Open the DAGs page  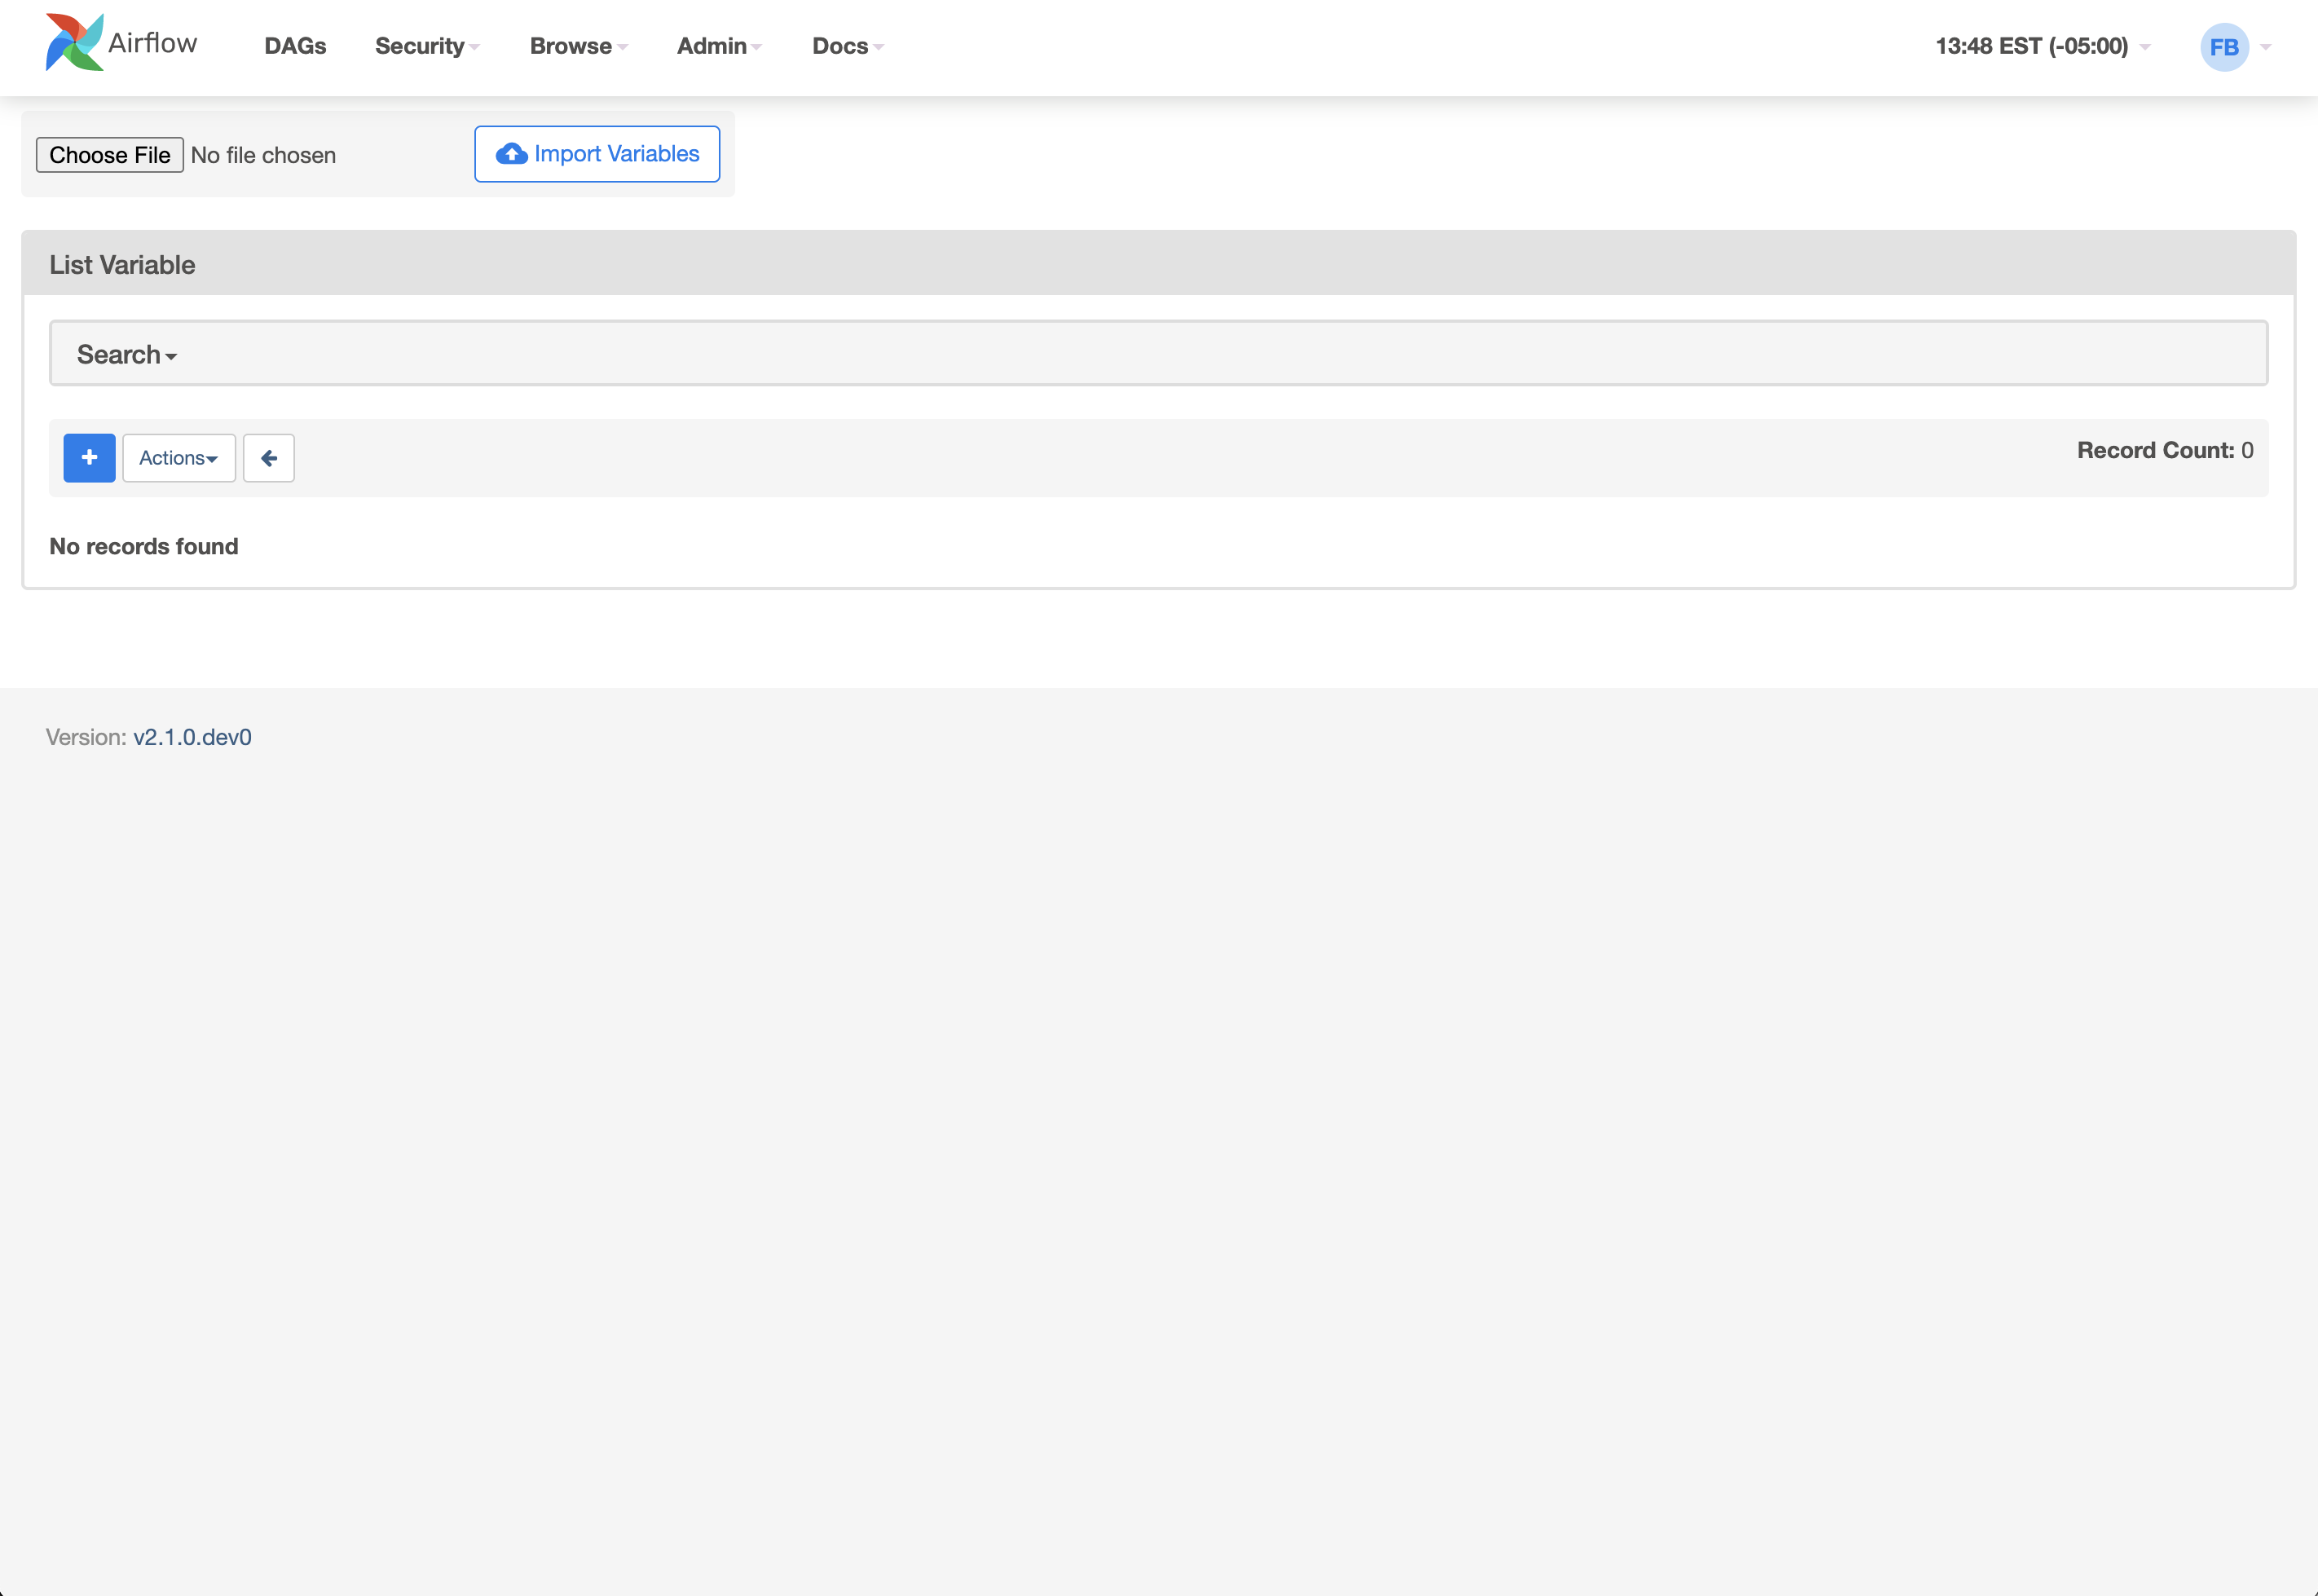click(x=295, y=46)
